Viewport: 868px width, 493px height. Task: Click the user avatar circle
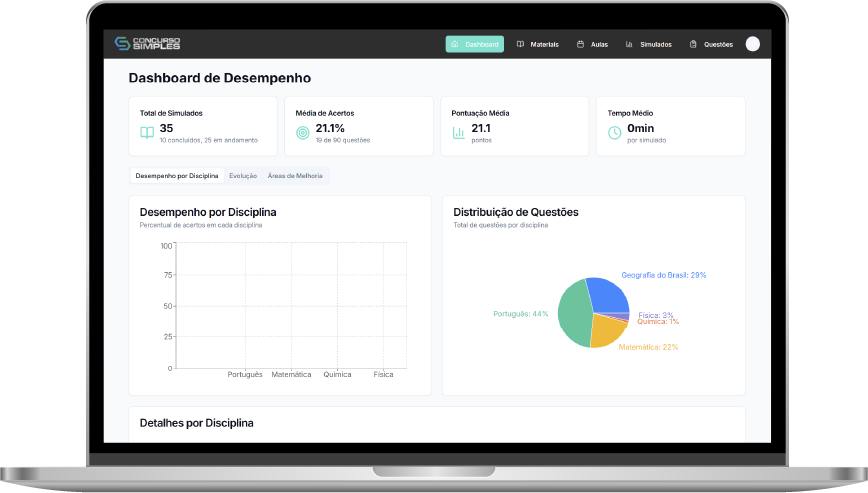[752, 44]
